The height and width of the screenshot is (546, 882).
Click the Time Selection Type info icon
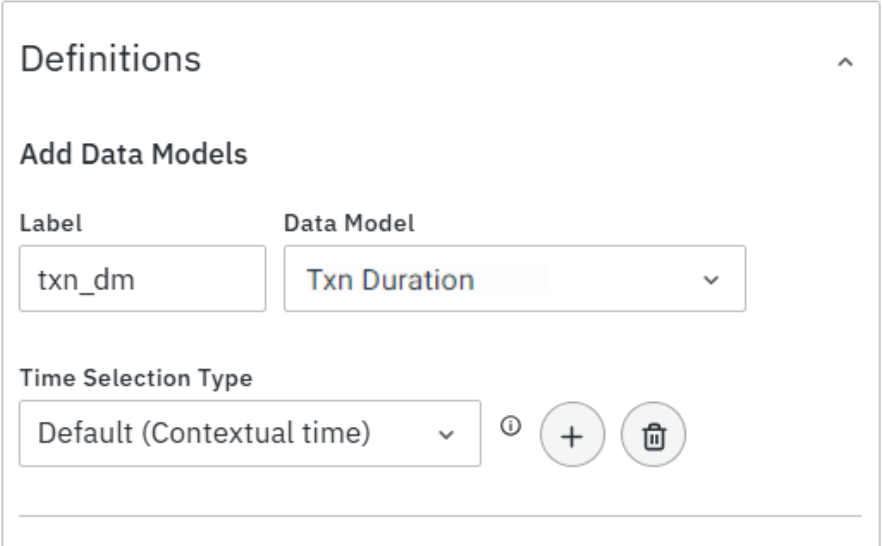(511, 425)
